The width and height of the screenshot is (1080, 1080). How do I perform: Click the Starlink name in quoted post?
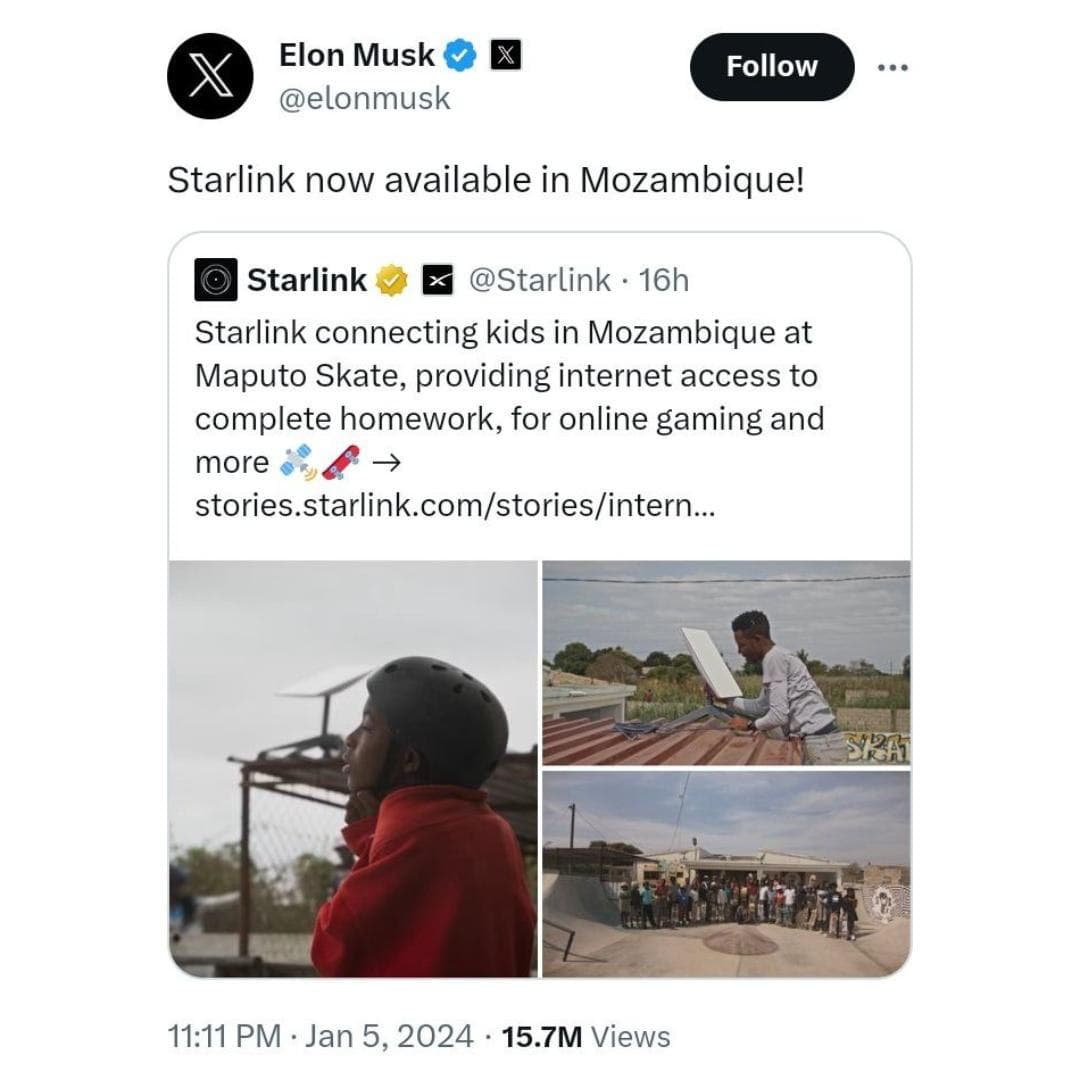coord(306,281)
